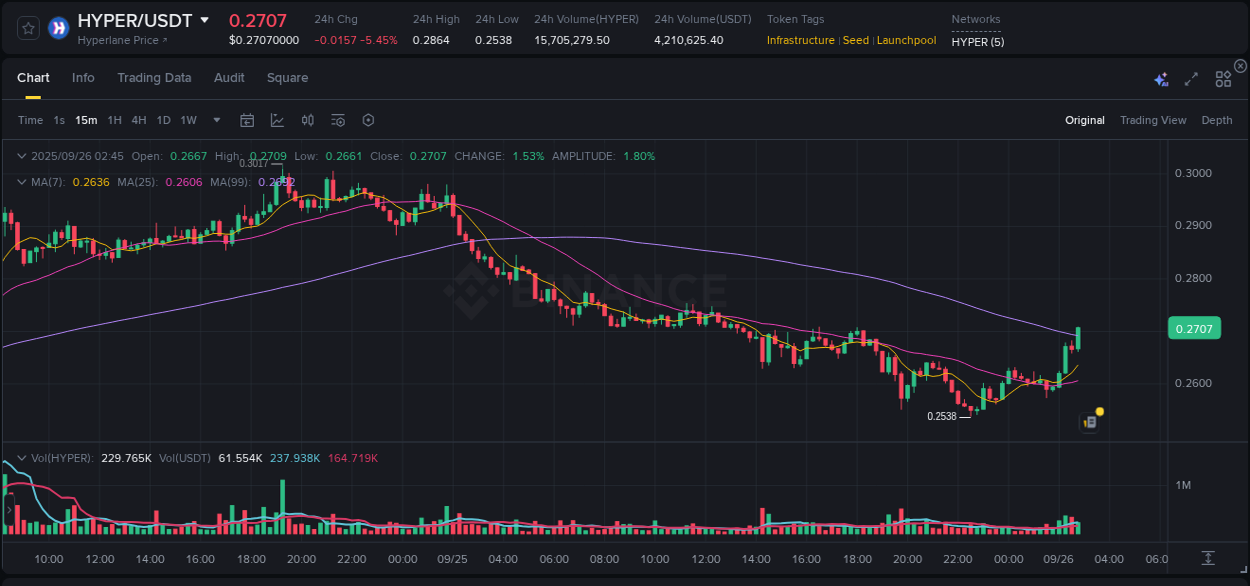Collapse the MA indicator values row
The image size is (1250, 586).
[22, 182]
